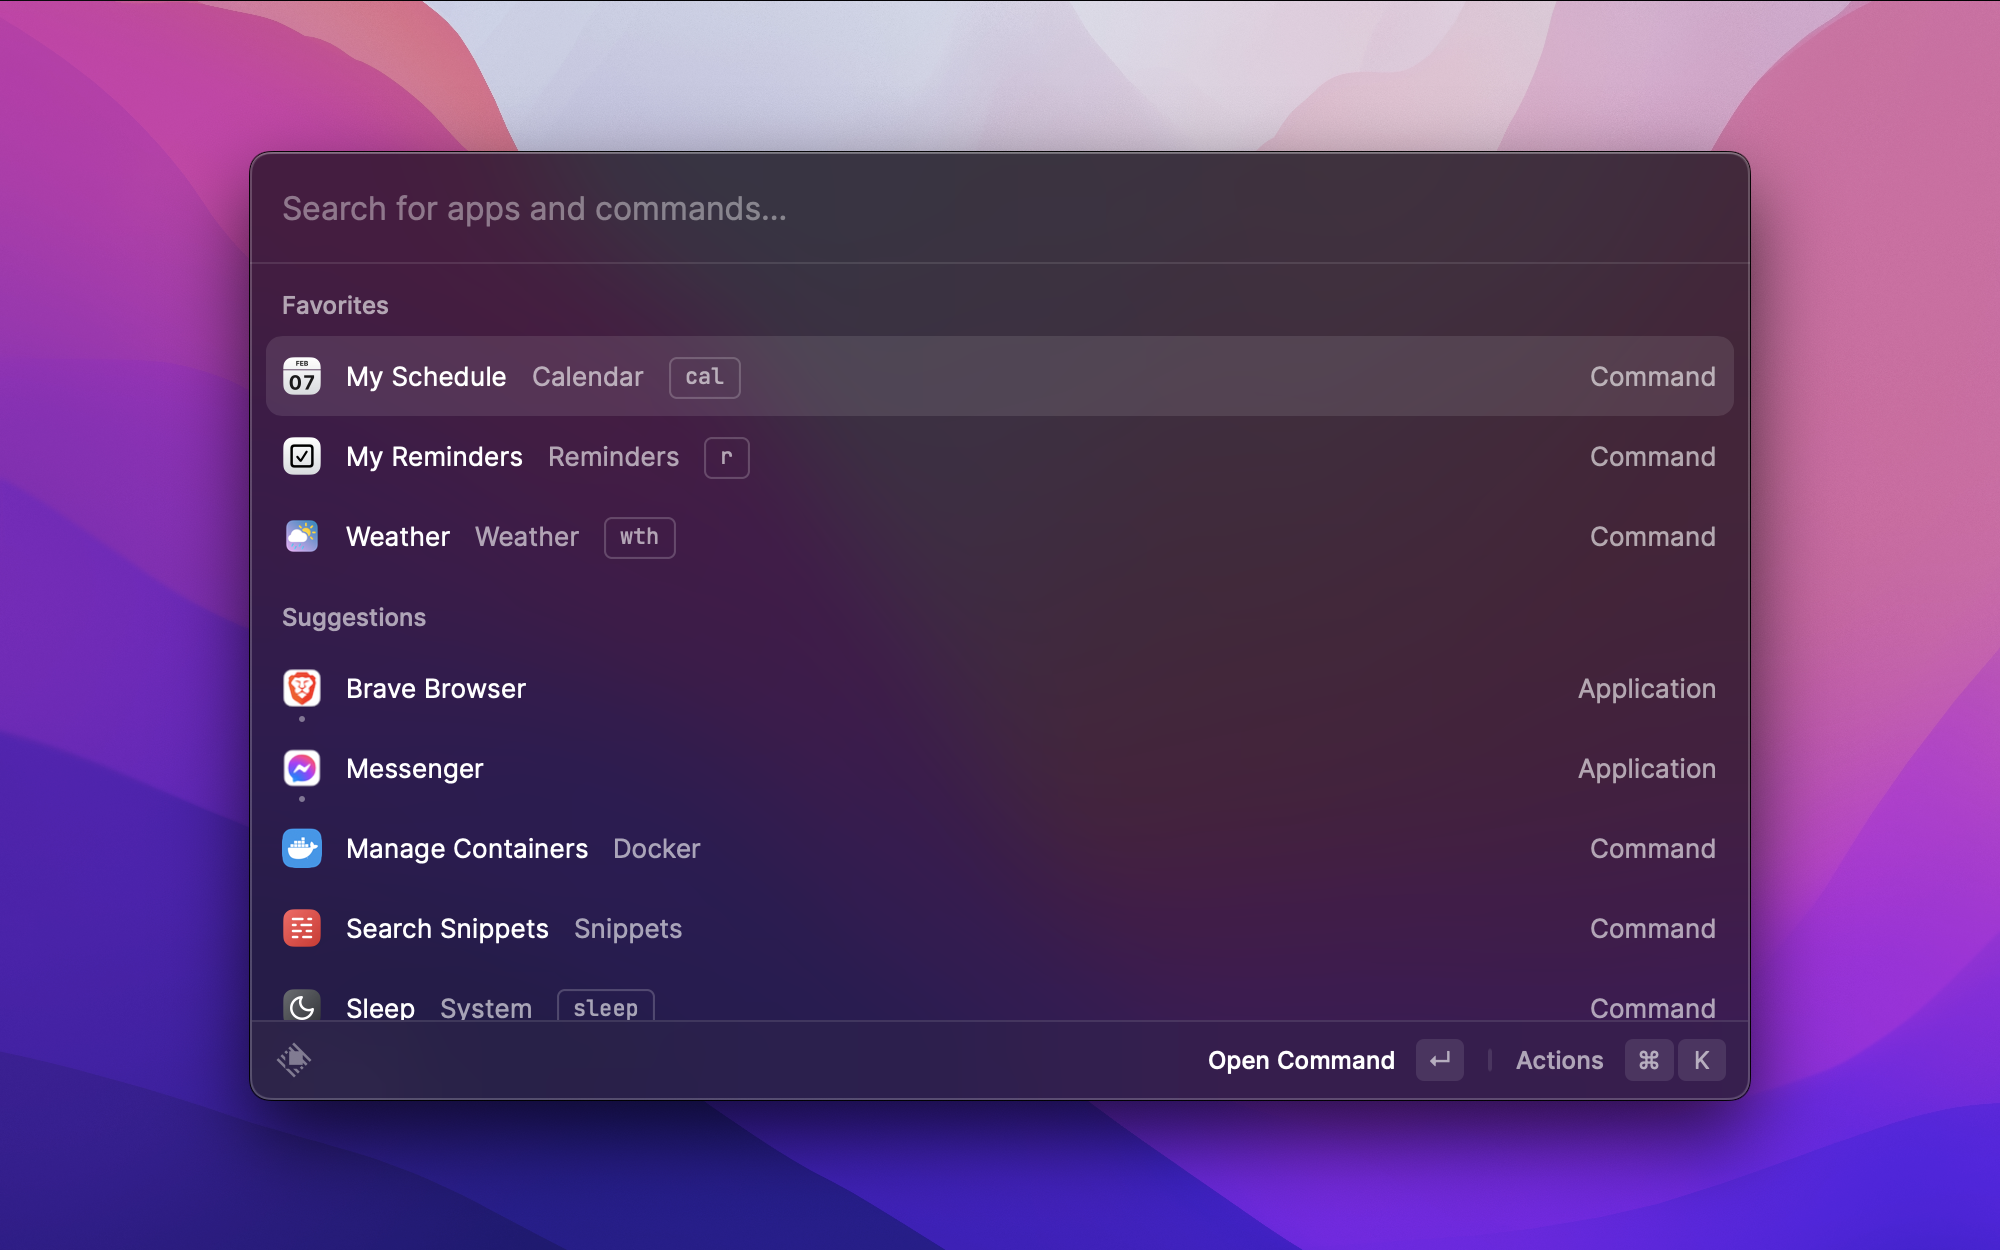The image size is (2000, 1250).
Task: Click the K shortcut key badge
Action: 1701,1060
